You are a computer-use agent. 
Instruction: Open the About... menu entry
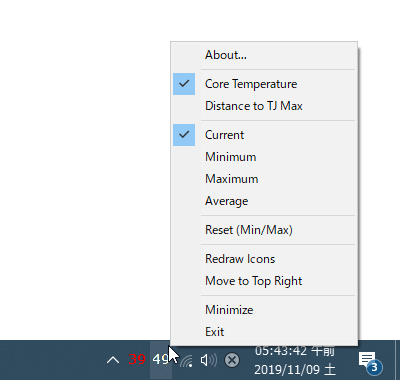click(x=264, y=55)
